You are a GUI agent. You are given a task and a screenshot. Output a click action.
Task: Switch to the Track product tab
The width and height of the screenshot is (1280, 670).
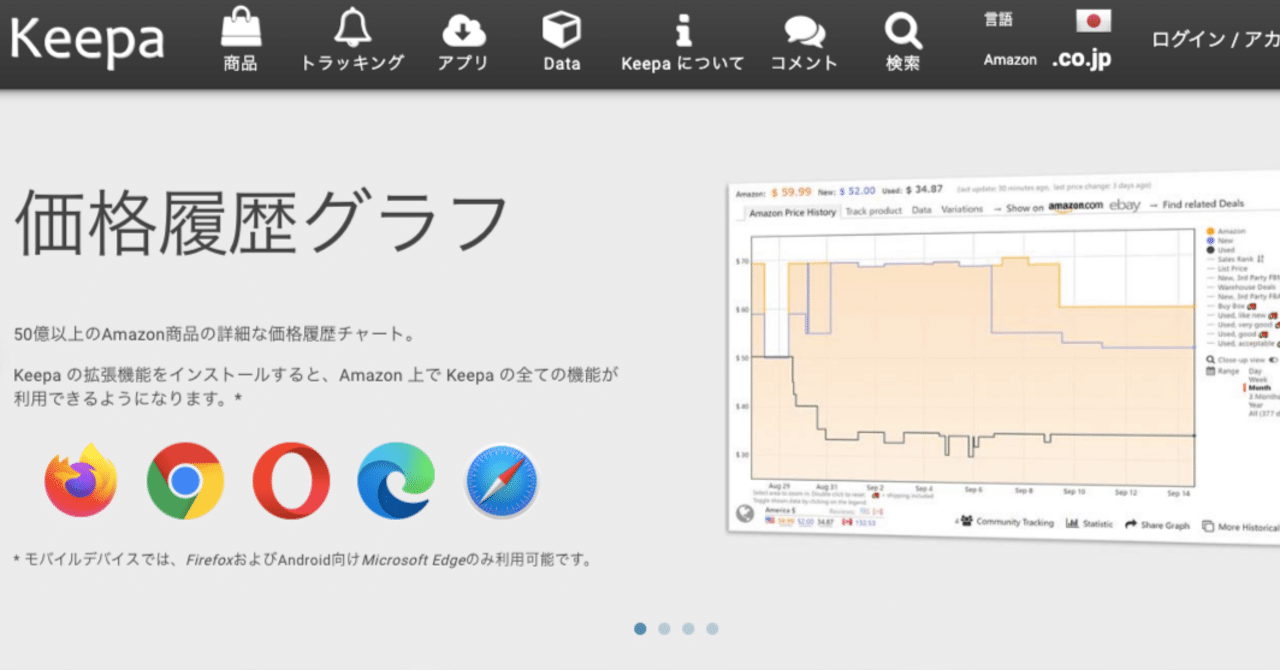873,211
